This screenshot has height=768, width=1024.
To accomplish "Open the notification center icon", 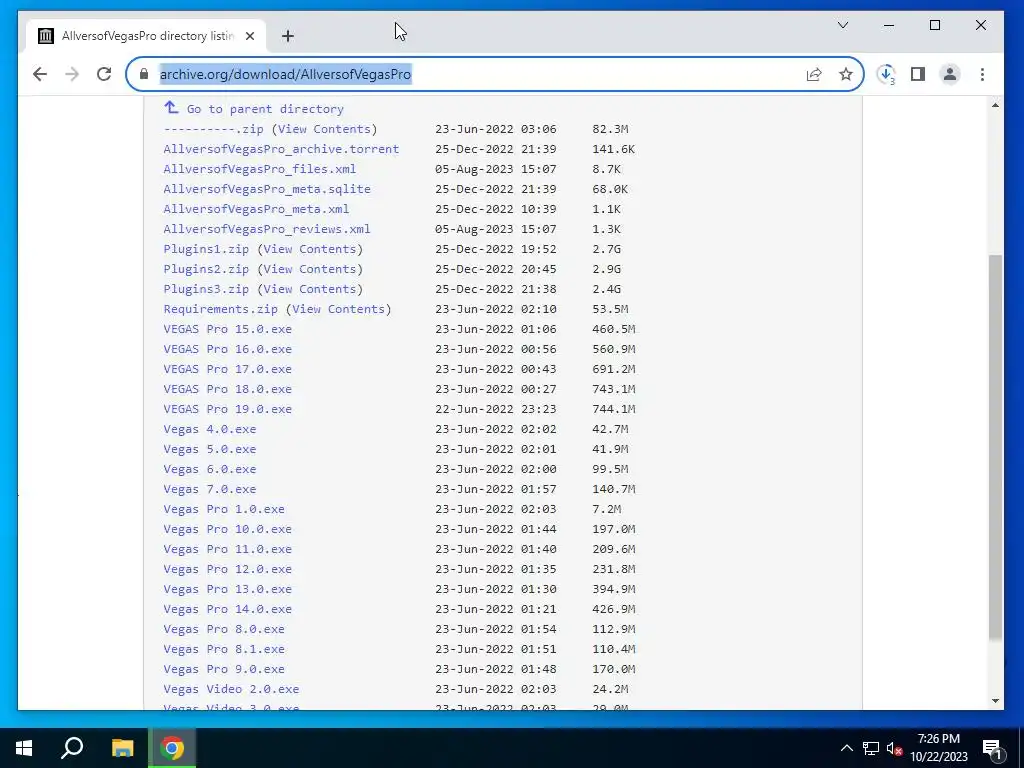I will 992,748.
